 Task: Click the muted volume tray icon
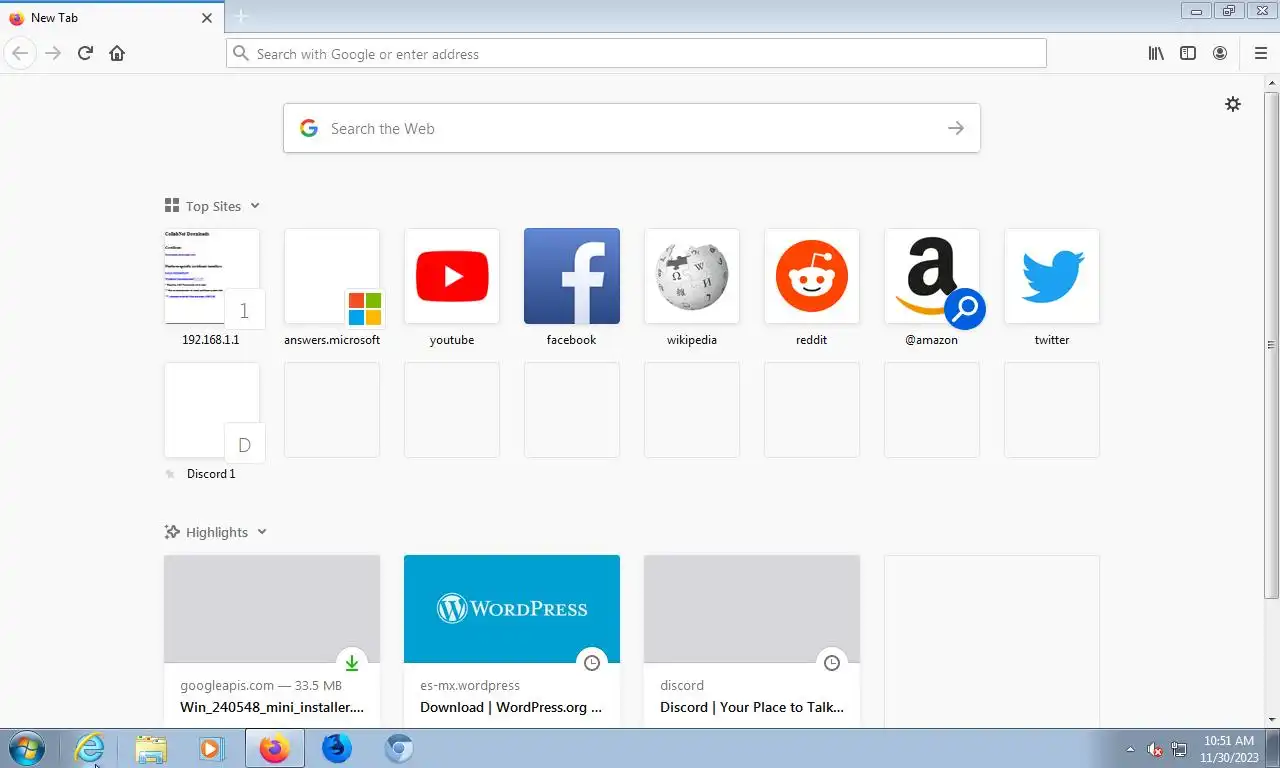pyautogui.click(x=1155, y=749)
